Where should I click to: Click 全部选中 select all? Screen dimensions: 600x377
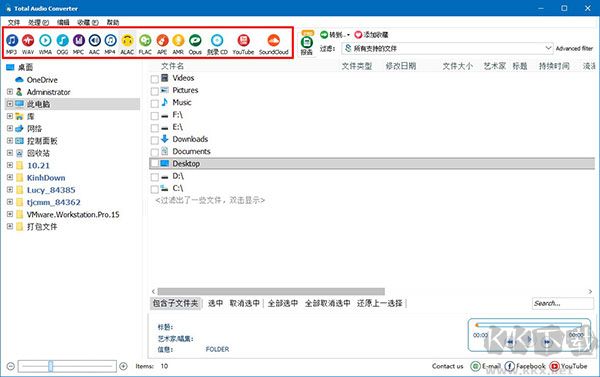pos(283,304)
